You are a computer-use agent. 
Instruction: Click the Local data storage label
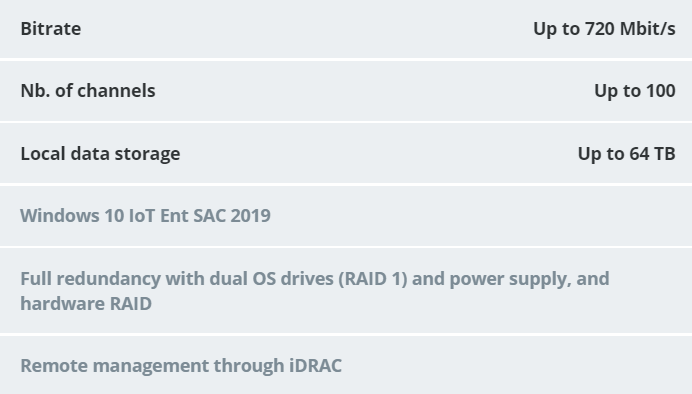(x=100, y=154)
